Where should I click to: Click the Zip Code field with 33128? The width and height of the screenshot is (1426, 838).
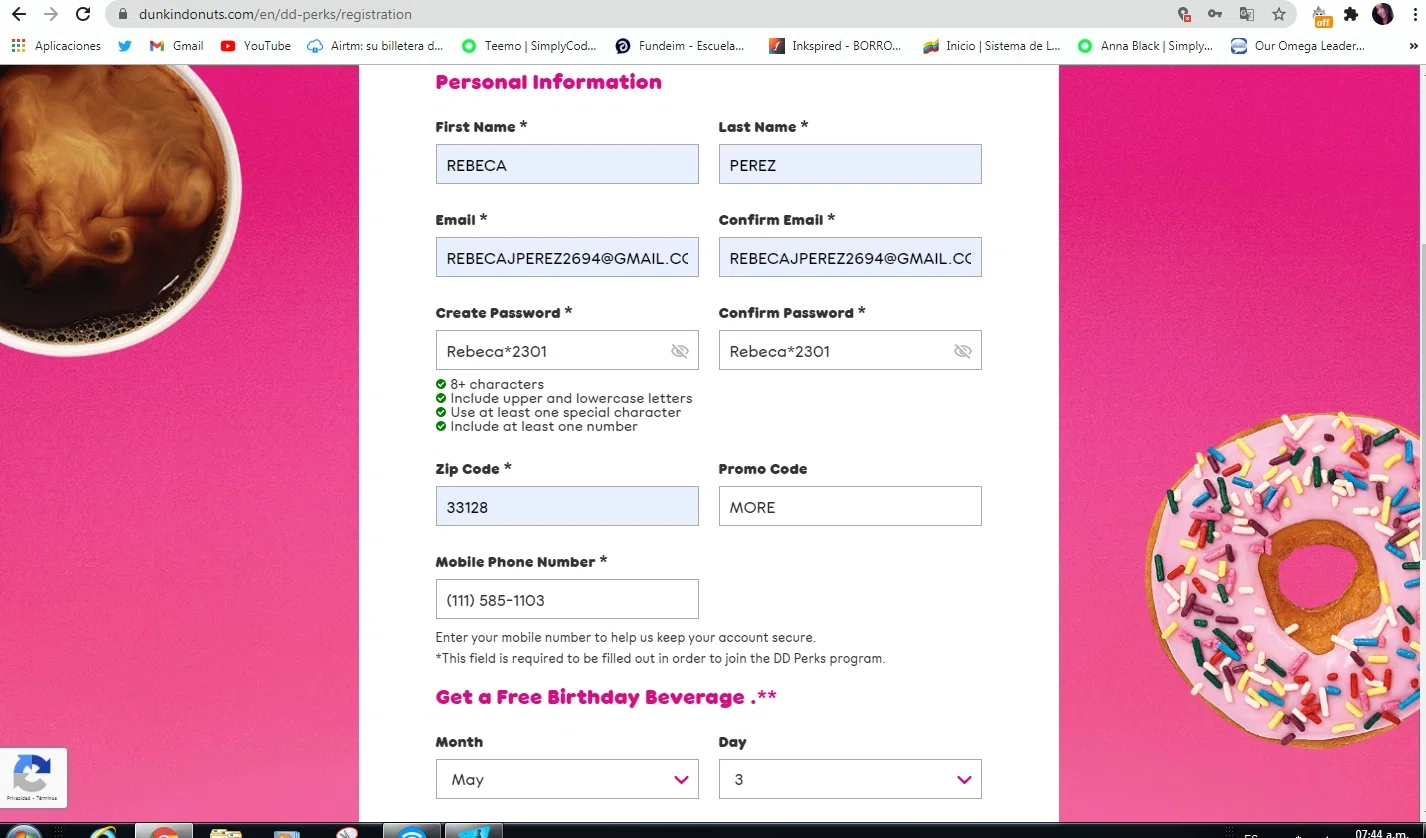pos(567,506)
